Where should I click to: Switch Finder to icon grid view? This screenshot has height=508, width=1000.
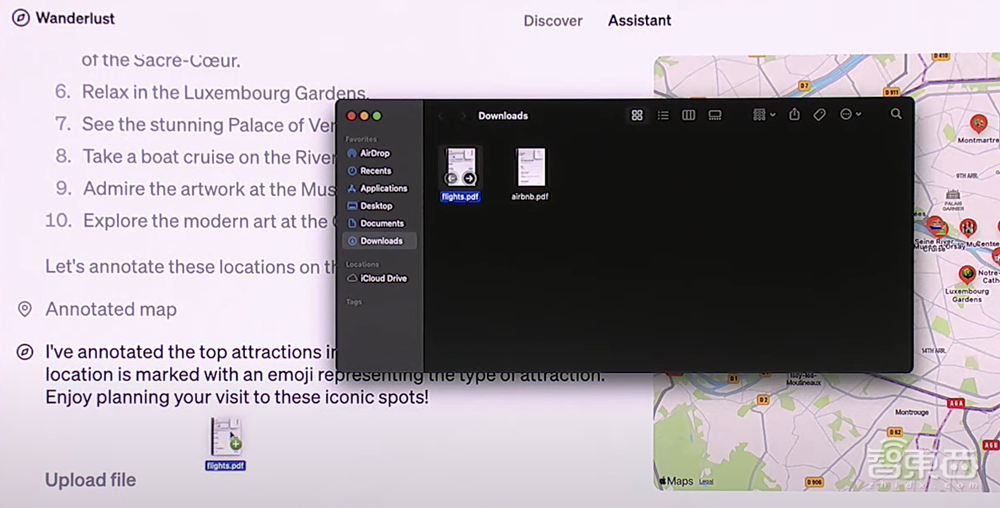[637, 115]
